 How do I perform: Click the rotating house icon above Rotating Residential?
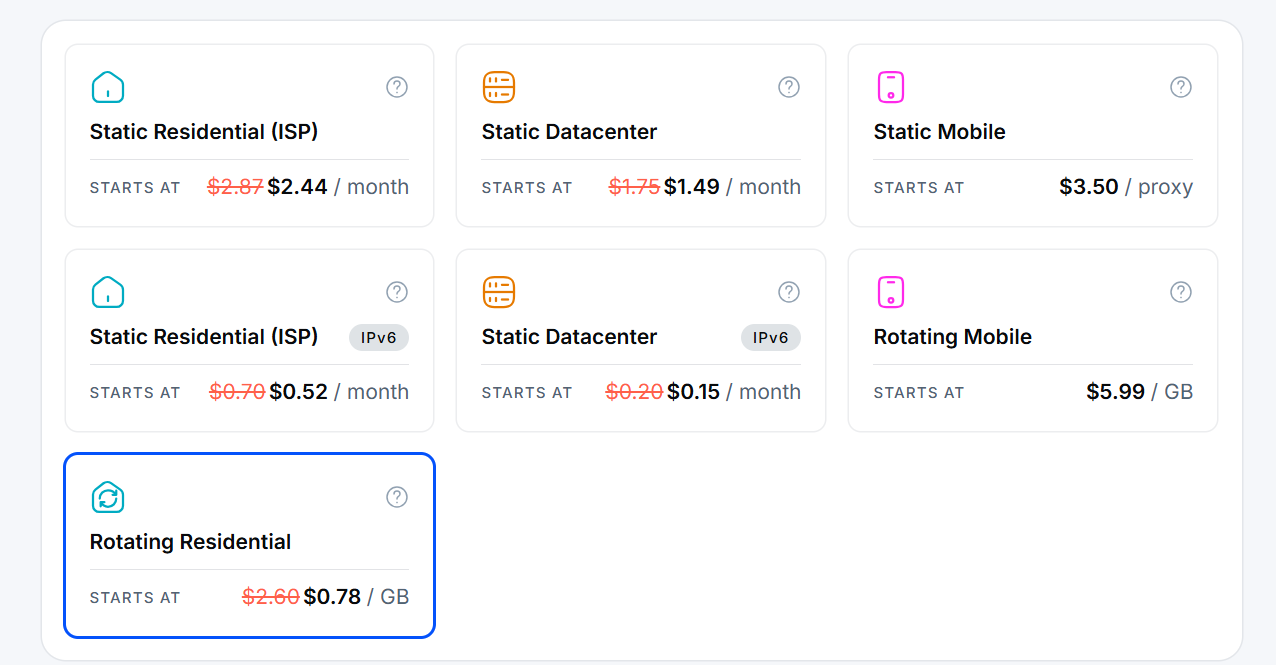point(107,497)
